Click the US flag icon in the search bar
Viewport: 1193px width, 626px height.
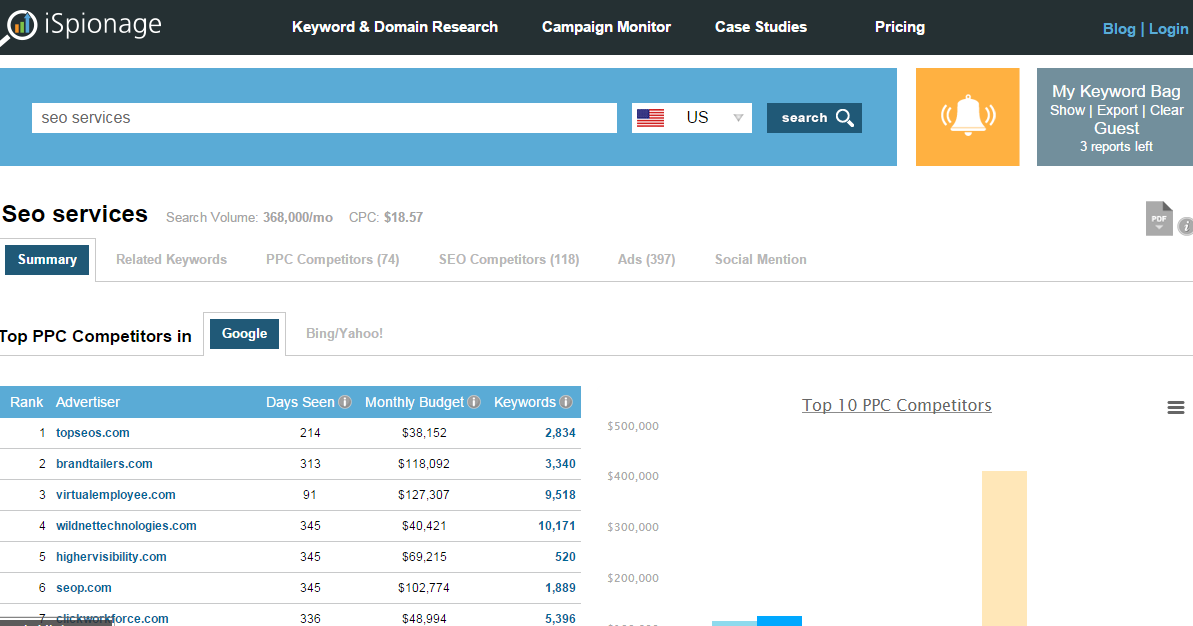651,117
